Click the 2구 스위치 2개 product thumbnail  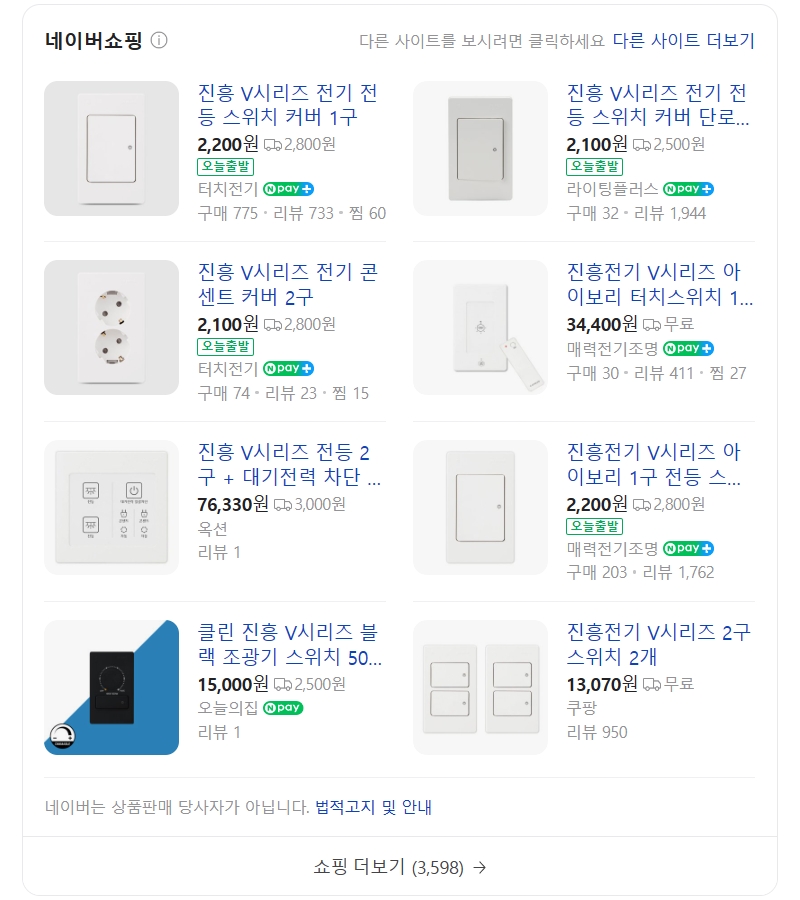481,686
